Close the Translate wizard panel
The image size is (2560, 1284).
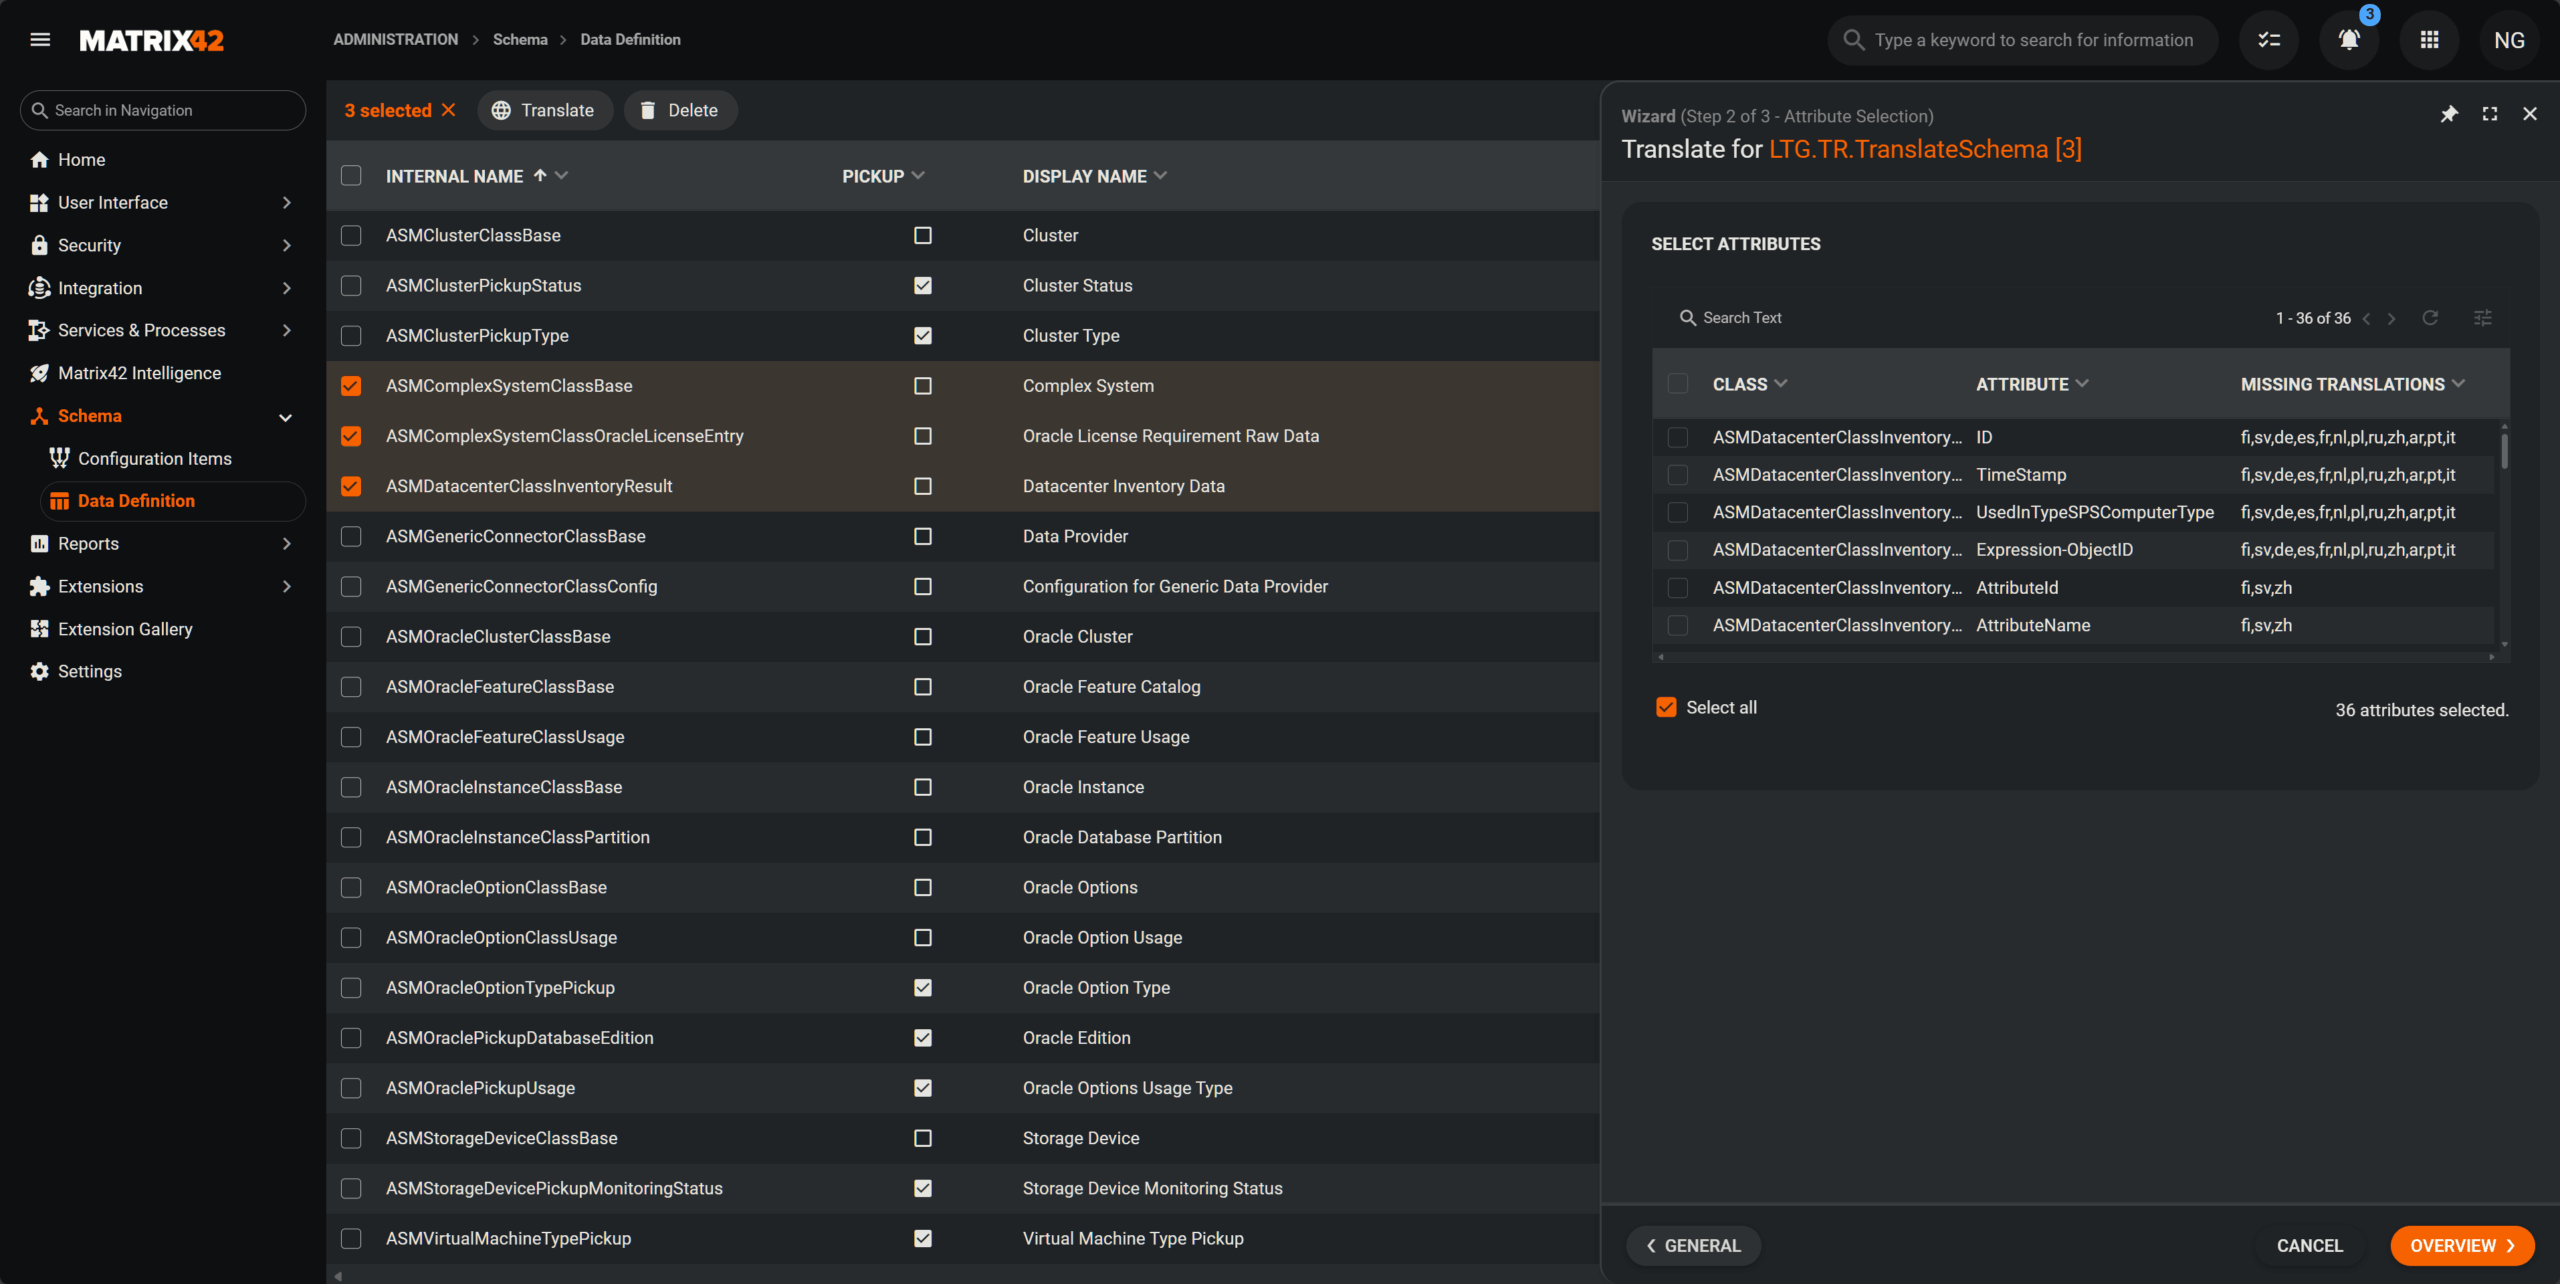(2530, 114)
